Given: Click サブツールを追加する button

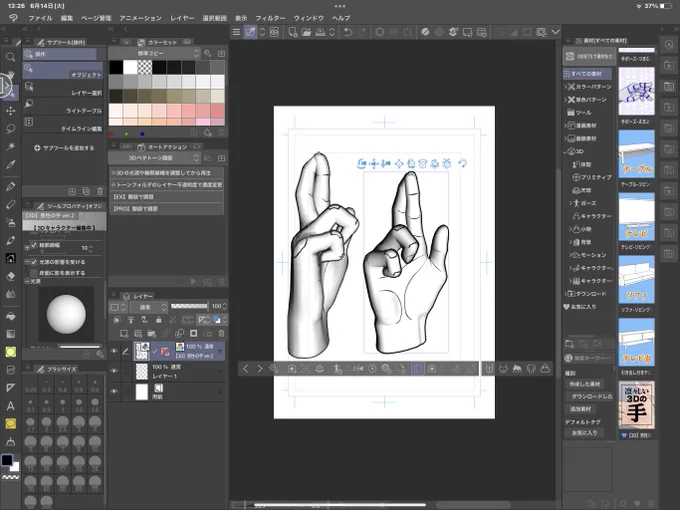Looking at the screenshot, I should click(x=64, y=148).
